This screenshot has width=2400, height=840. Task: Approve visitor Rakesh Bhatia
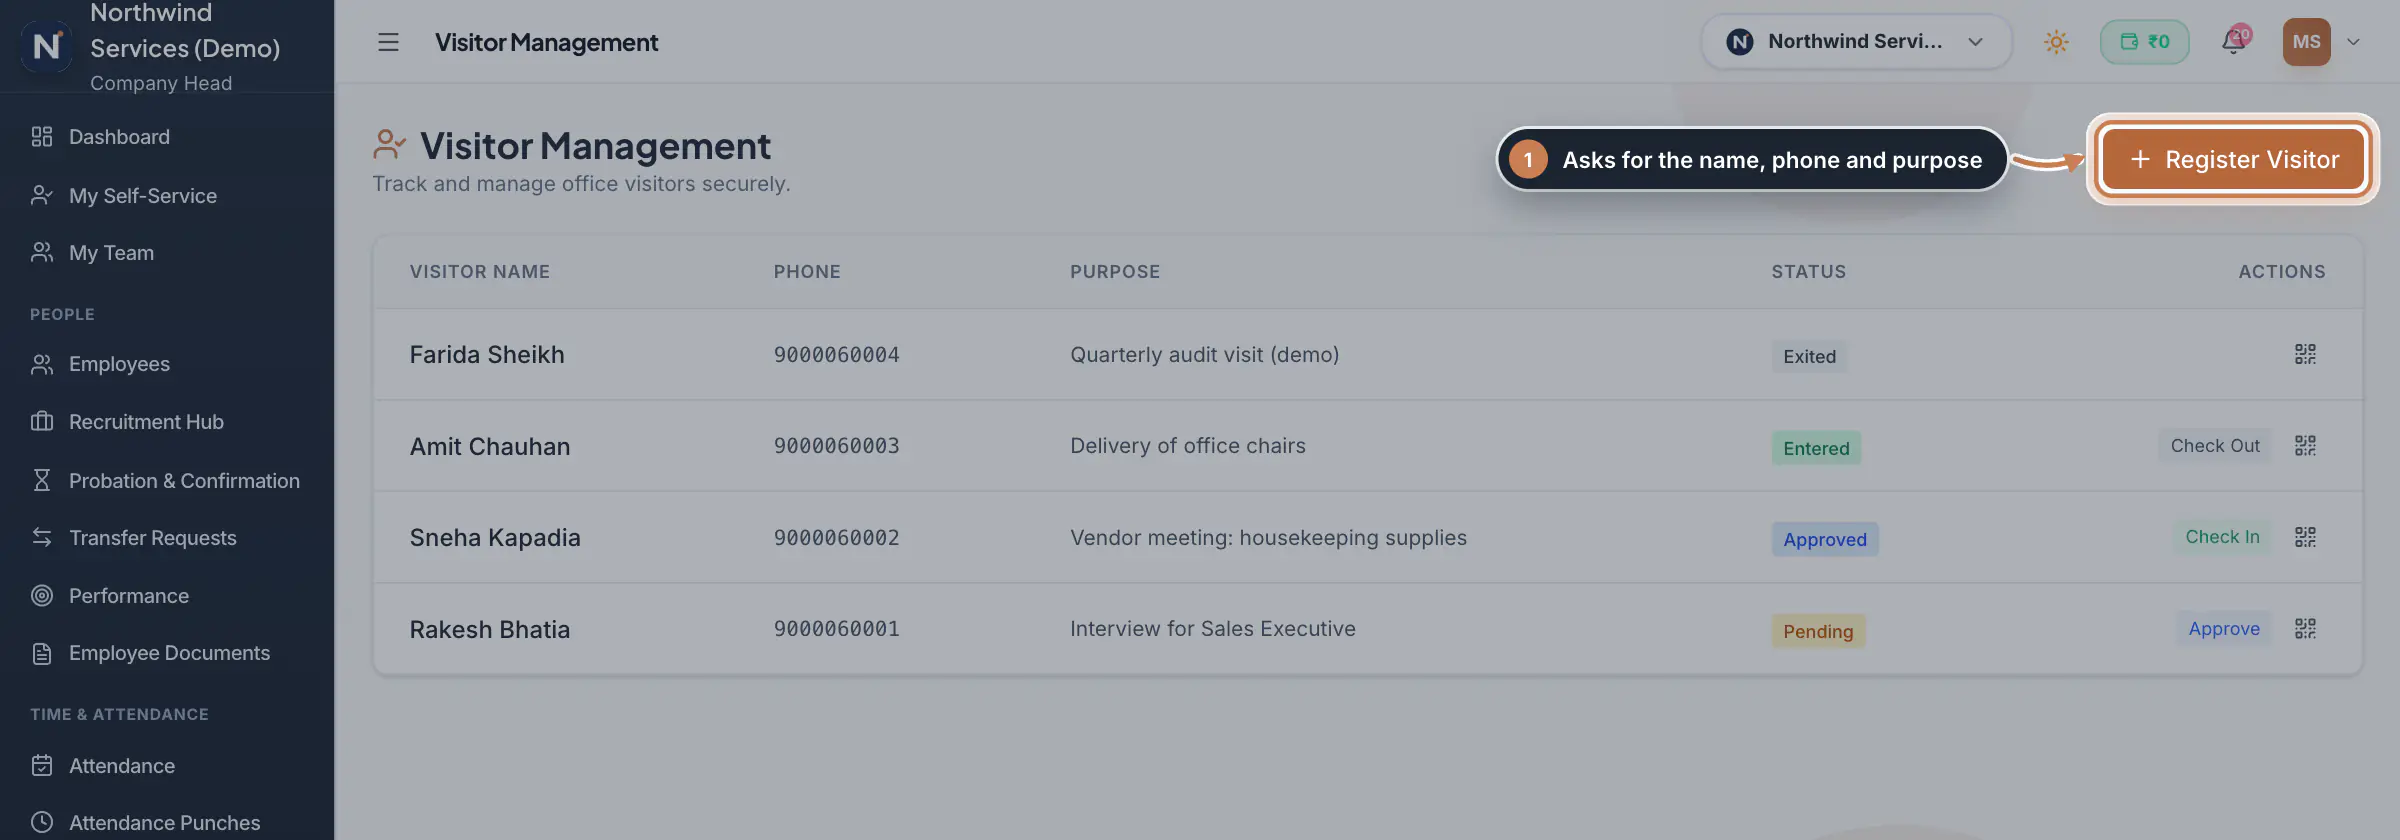click(2224, 628)
